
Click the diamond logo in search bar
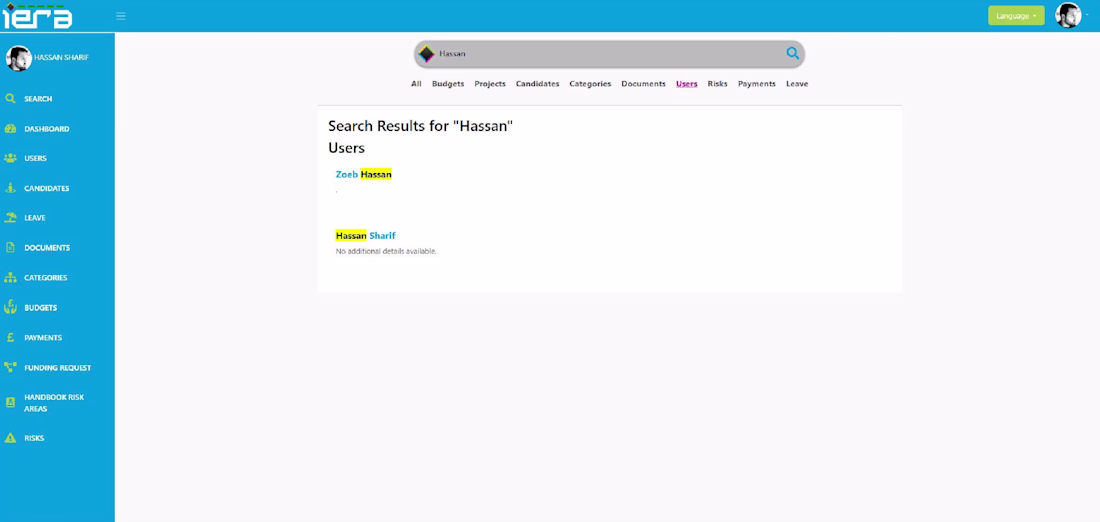(427, 54)
